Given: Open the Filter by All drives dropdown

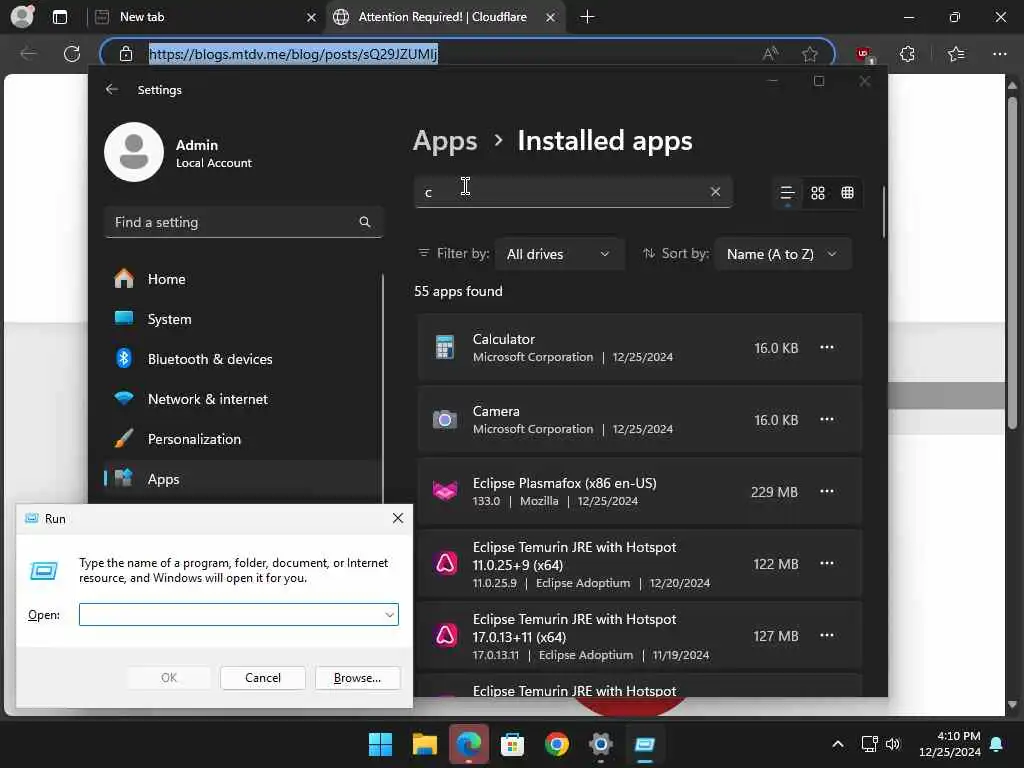Looking at the screenshot, I should click(559, 254).
